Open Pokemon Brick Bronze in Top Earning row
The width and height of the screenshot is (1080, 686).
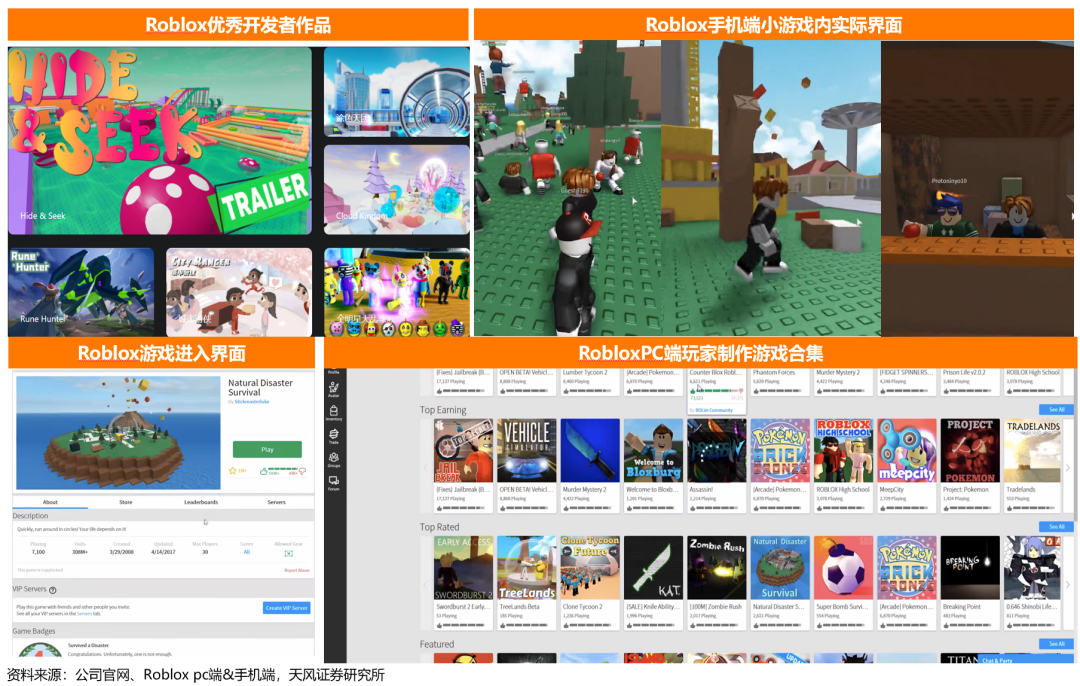pyautogui.click(x=780, y=450)
